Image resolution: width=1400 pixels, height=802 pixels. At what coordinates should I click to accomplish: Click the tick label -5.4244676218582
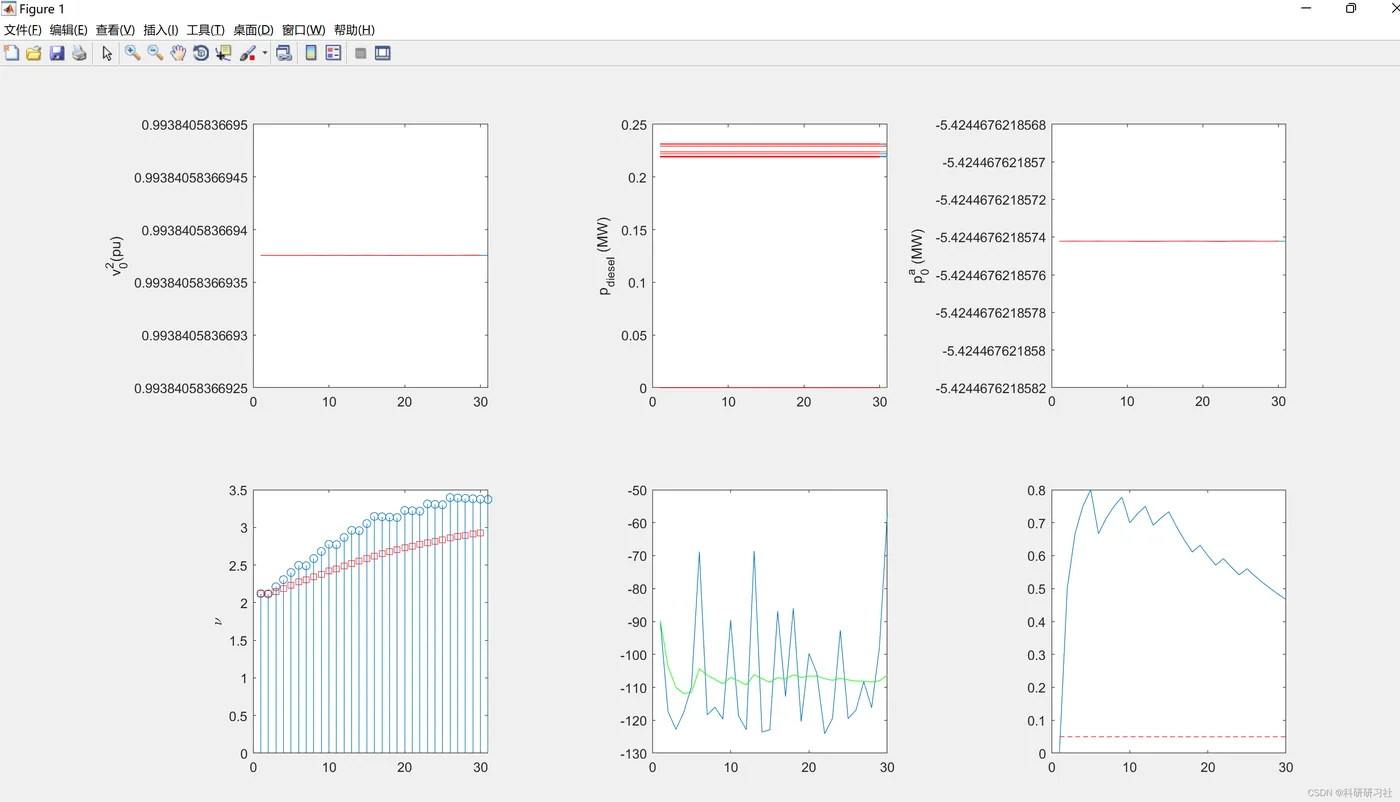tap(990, 388)
